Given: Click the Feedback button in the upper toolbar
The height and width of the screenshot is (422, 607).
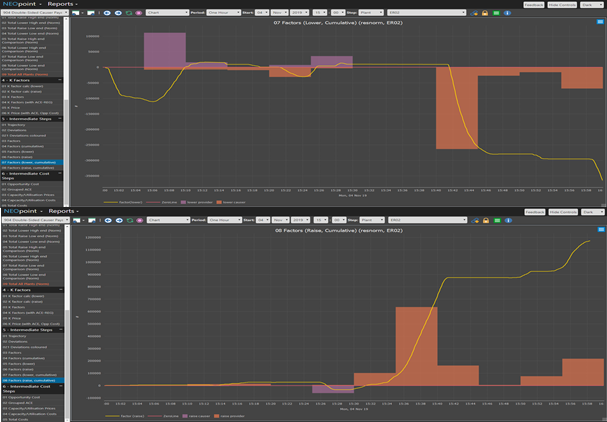Looking at the screenshot, I should point(534,4).
